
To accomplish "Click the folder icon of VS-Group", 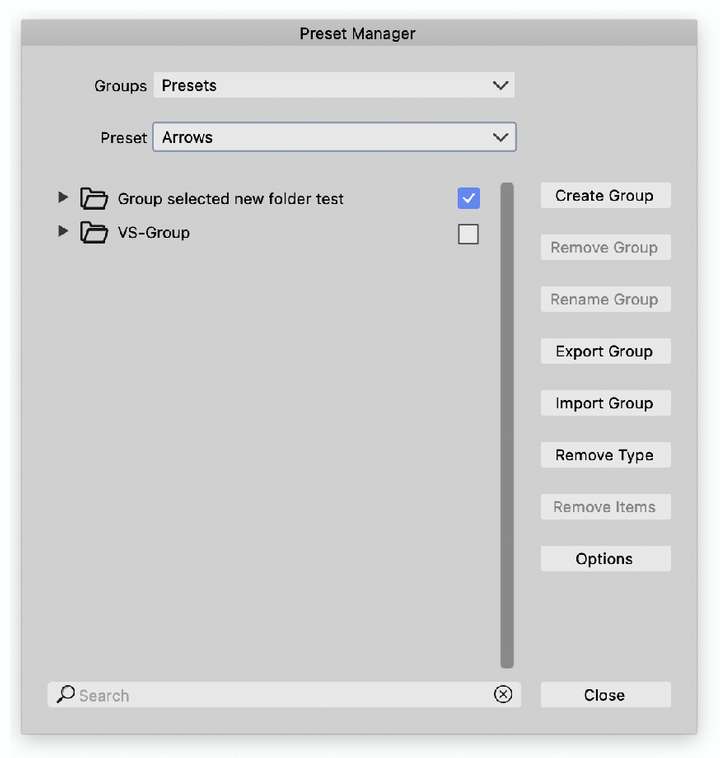I will click(94, 233).
